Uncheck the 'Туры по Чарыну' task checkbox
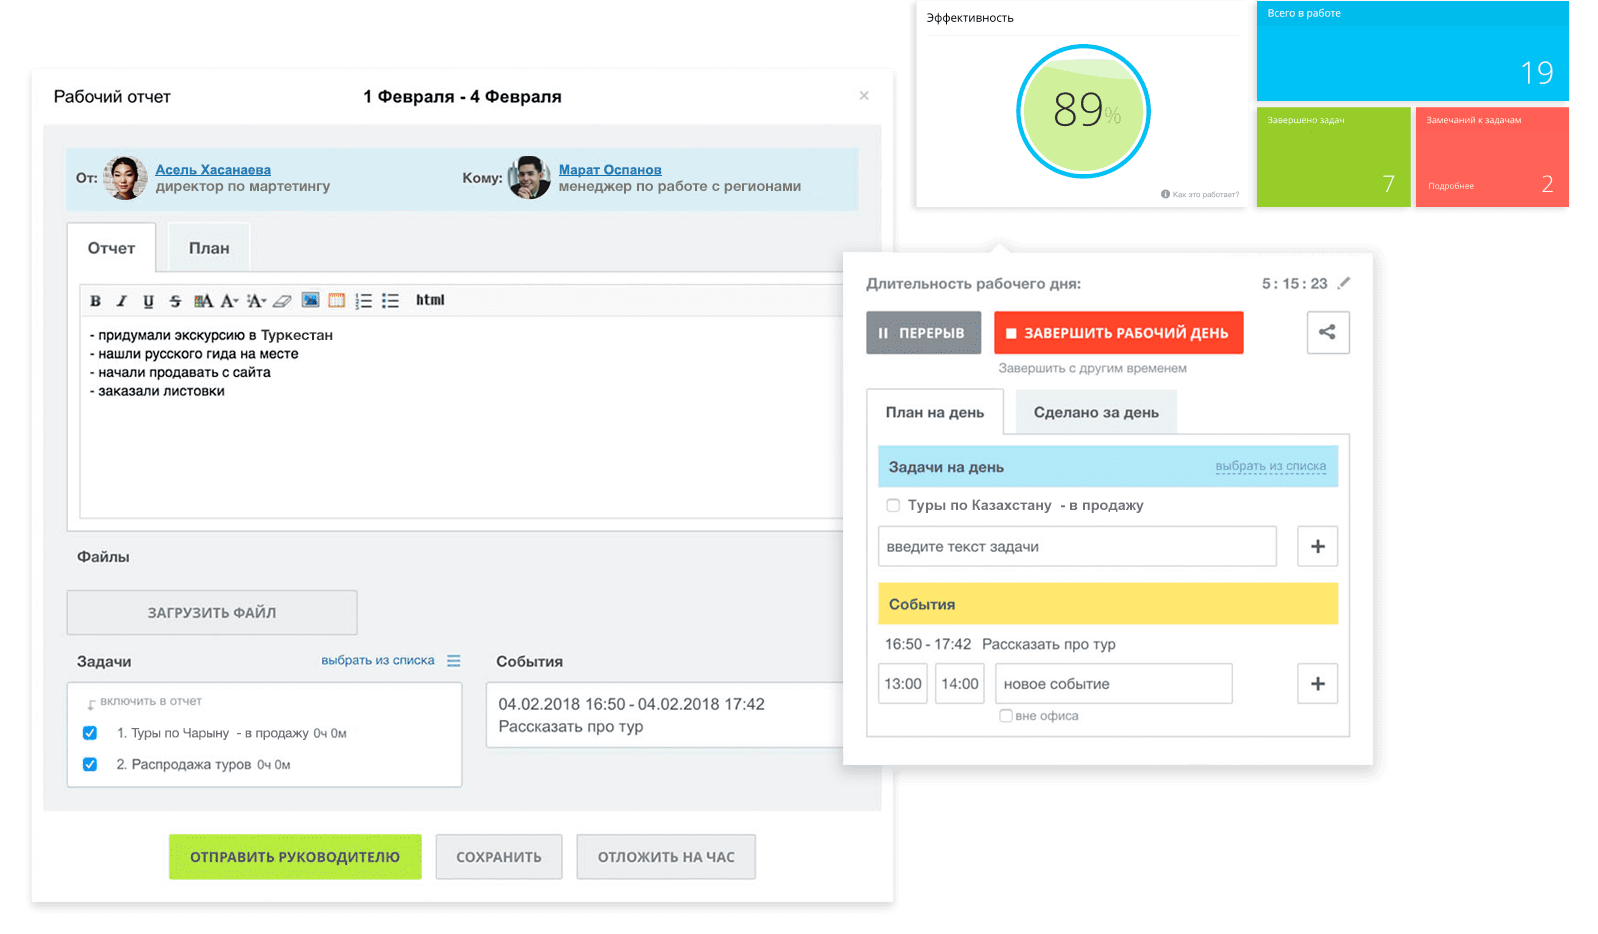Image resolution: width=1598 pixels, height=934 pixels. [90, 733]
